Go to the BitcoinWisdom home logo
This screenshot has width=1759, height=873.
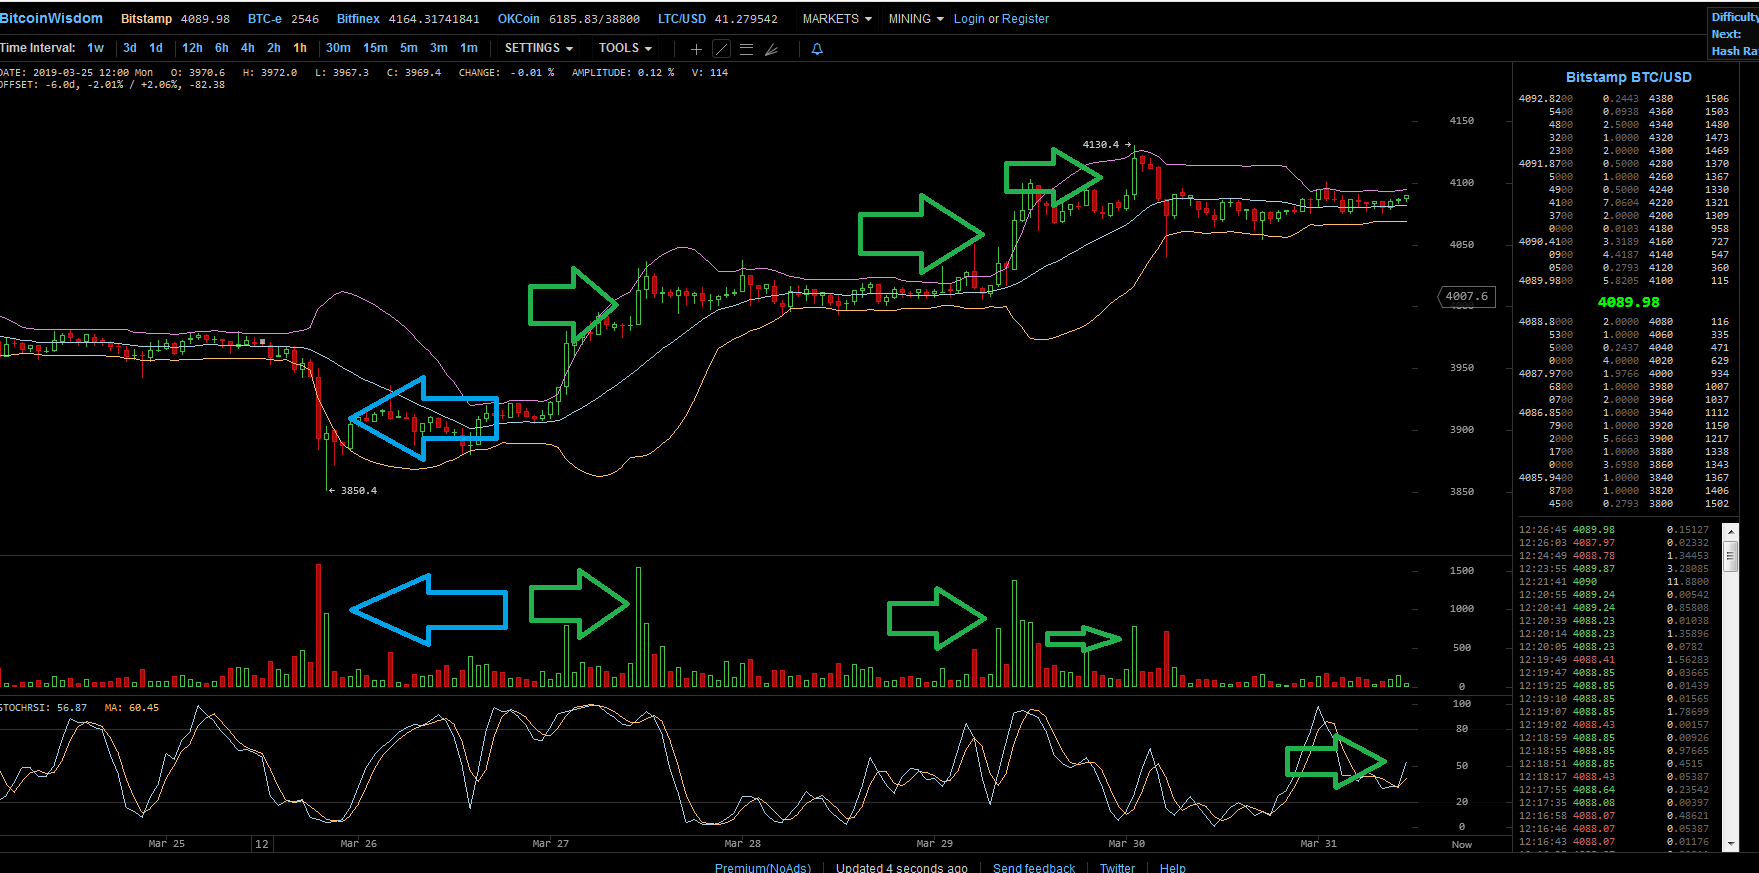coord(51,18)
